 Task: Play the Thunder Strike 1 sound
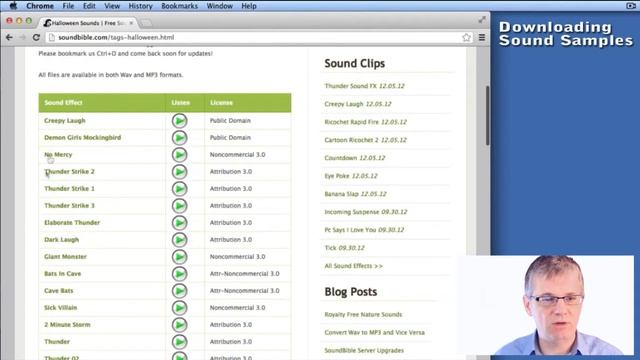point(179,189)
